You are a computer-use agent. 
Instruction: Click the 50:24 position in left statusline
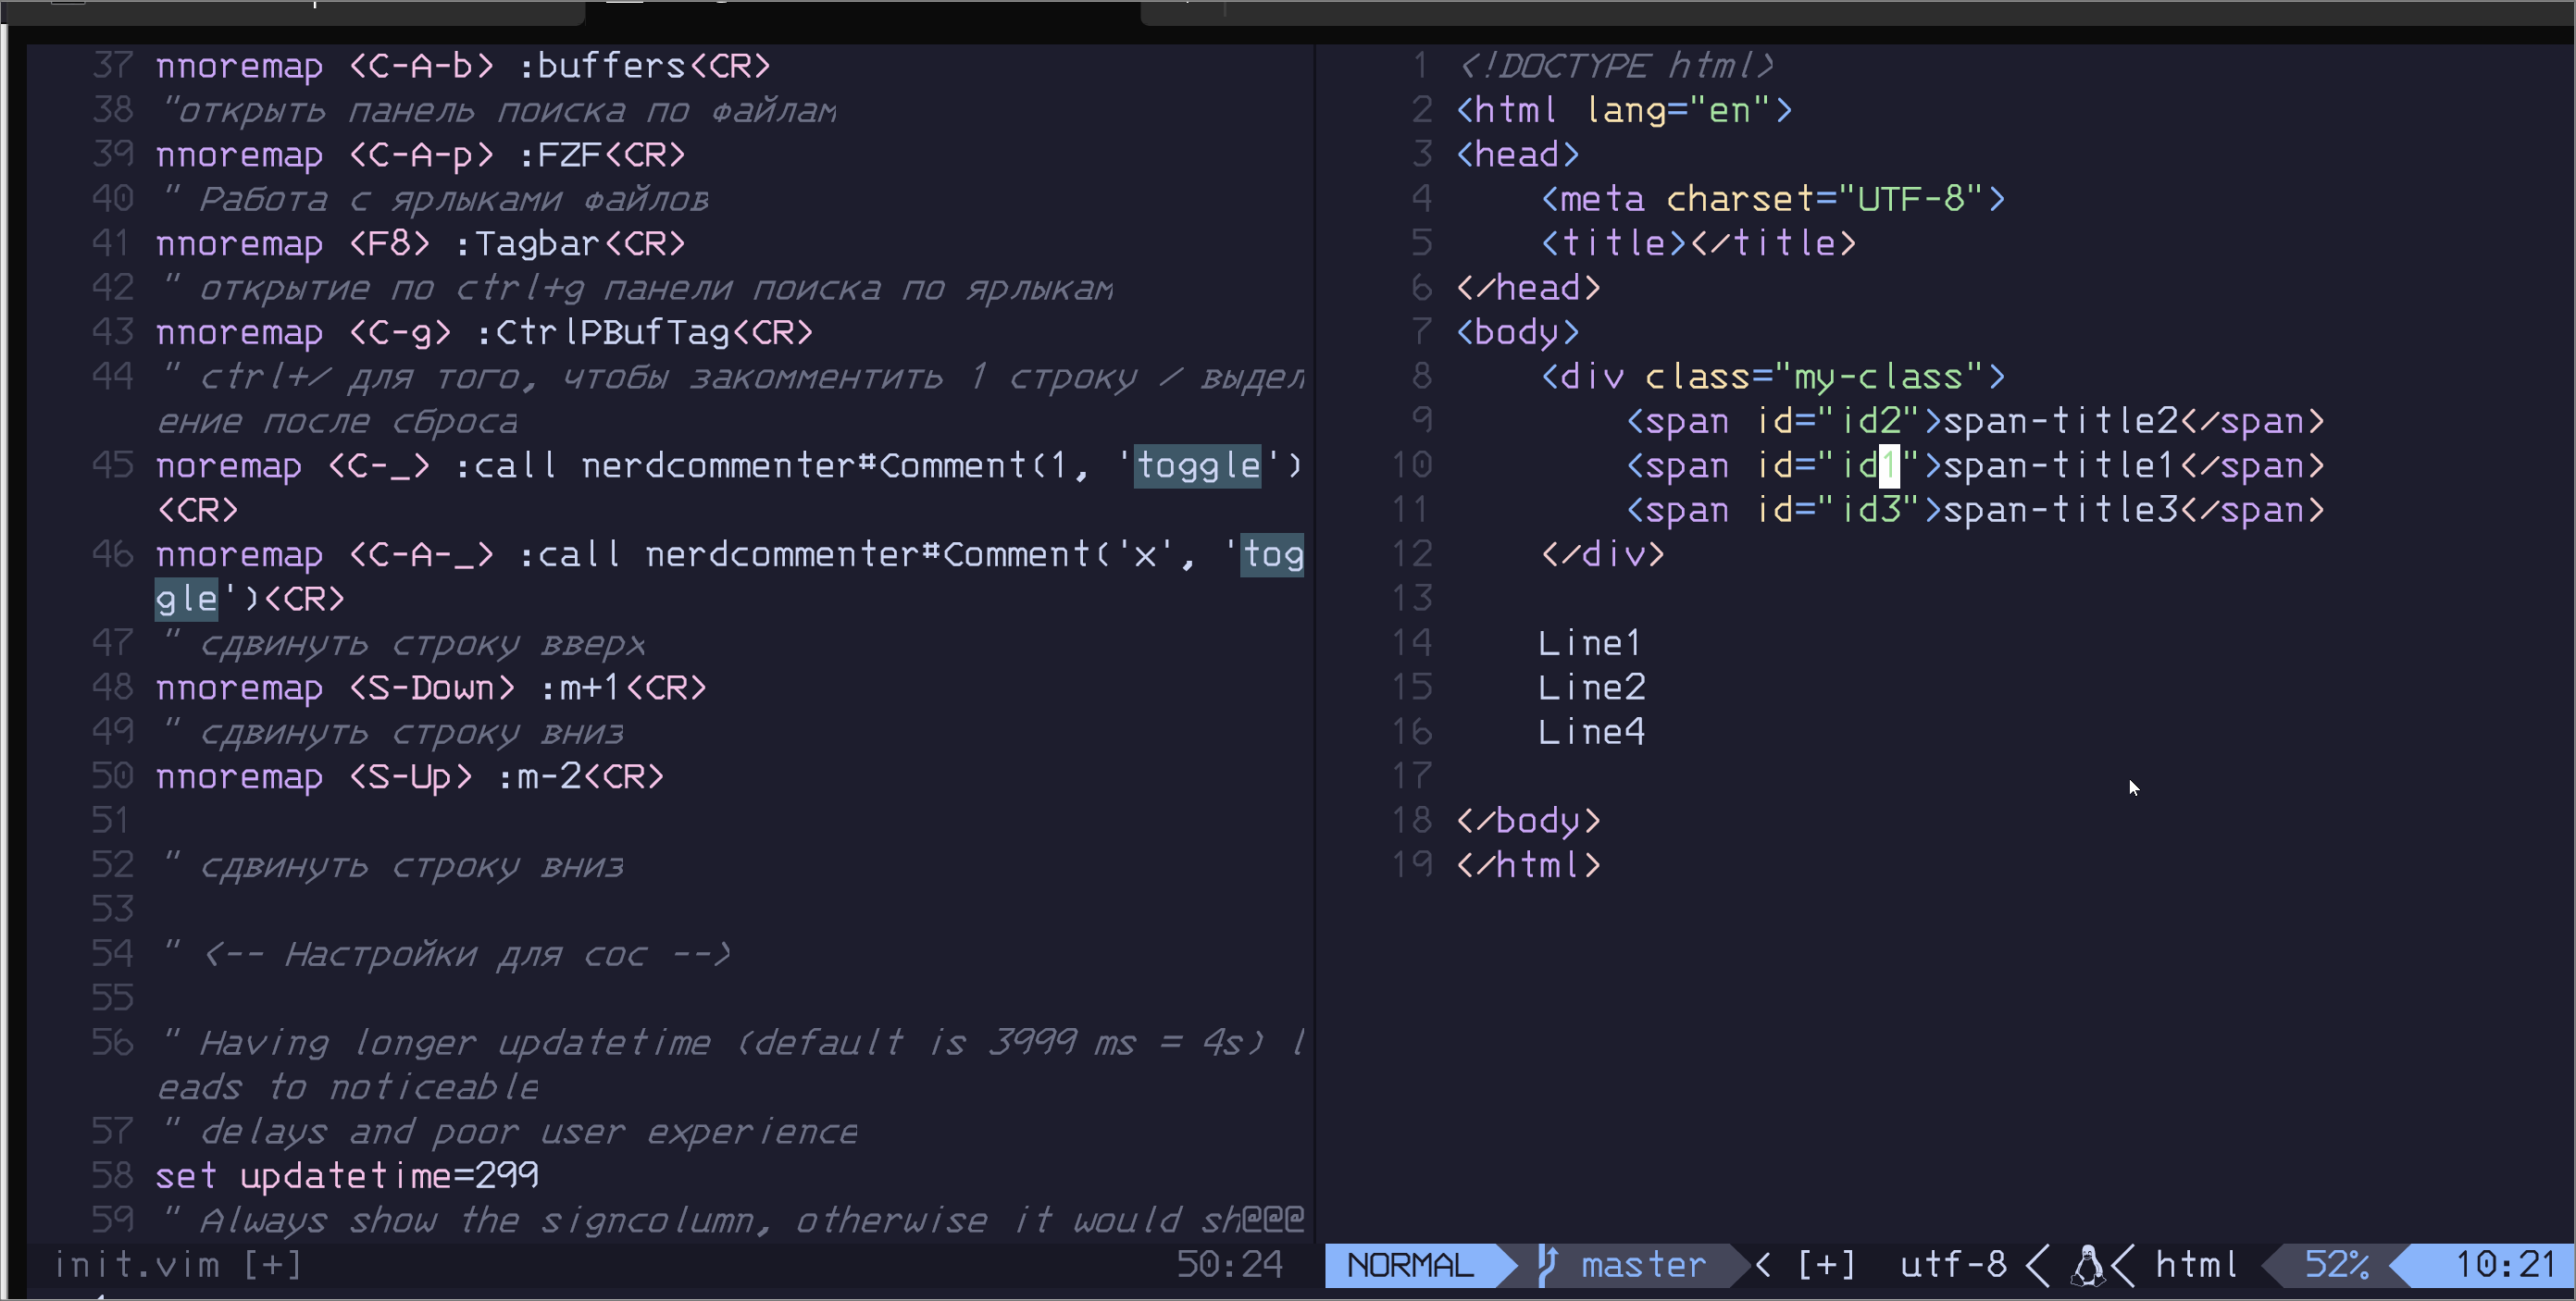coord(1228,1265)
